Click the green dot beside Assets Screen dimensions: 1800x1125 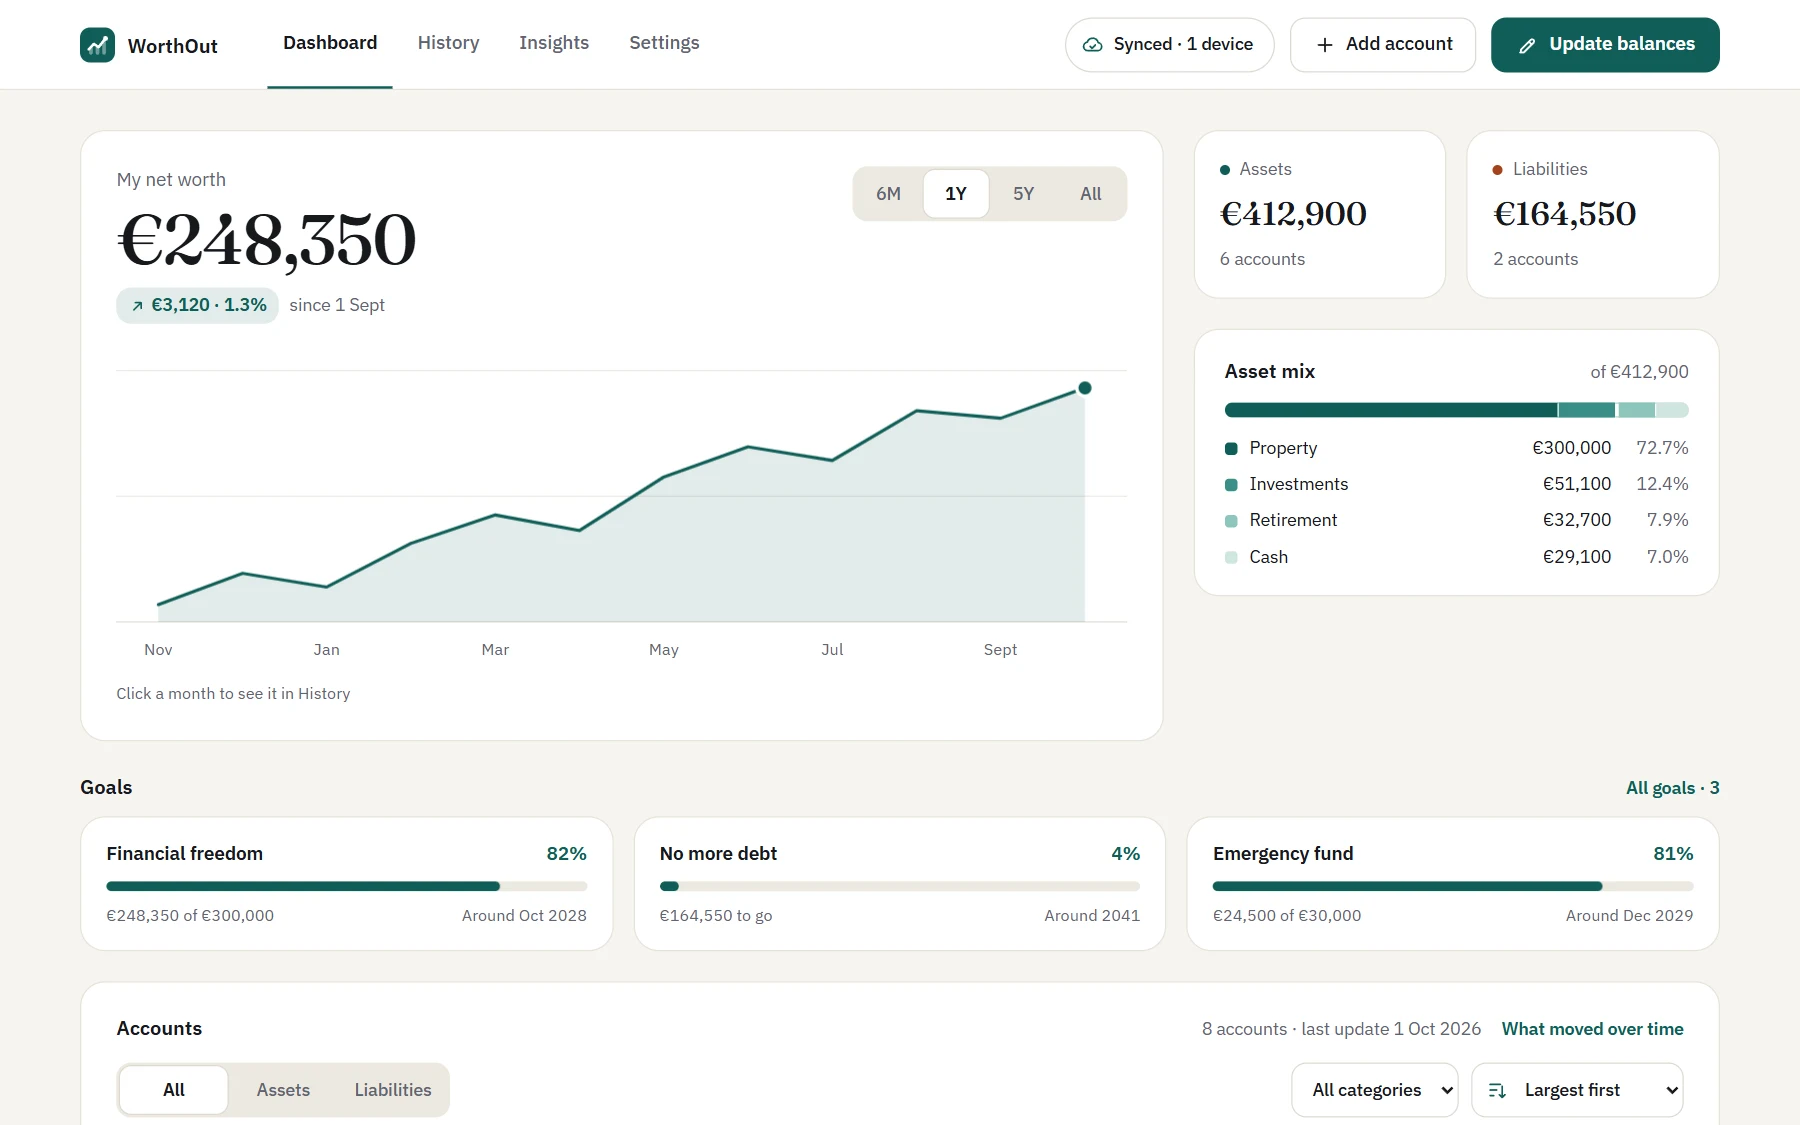(1225, 170)
